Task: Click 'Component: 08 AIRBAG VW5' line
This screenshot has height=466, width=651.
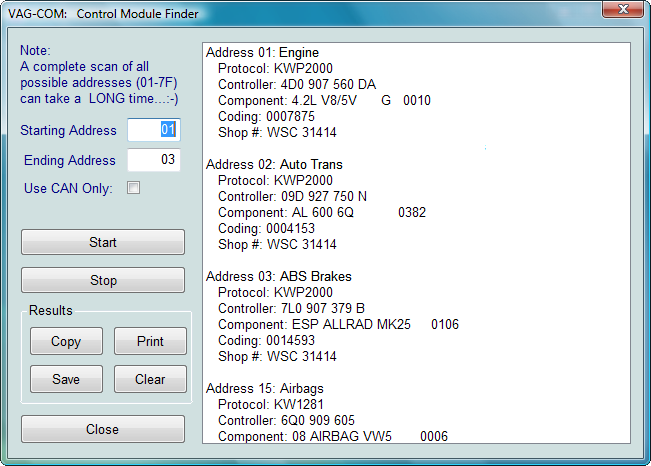Action: 333,437
